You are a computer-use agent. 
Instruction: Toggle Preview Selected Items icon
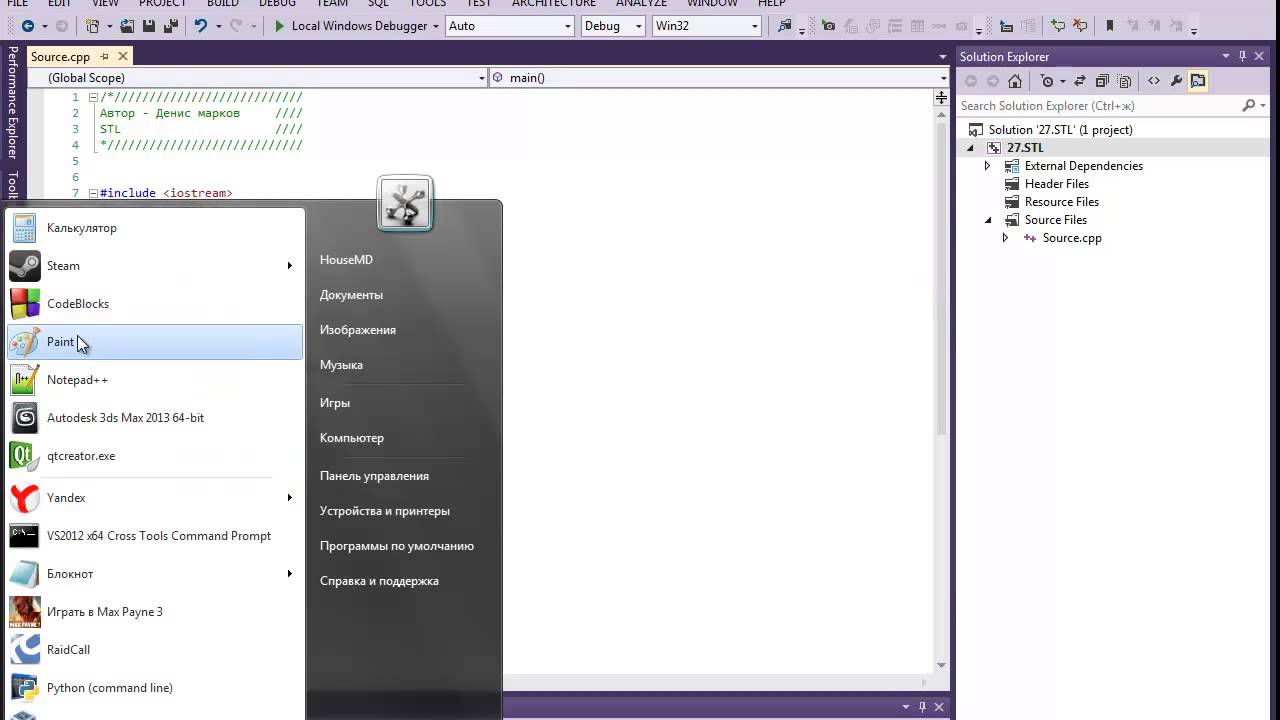(1198, 81)
